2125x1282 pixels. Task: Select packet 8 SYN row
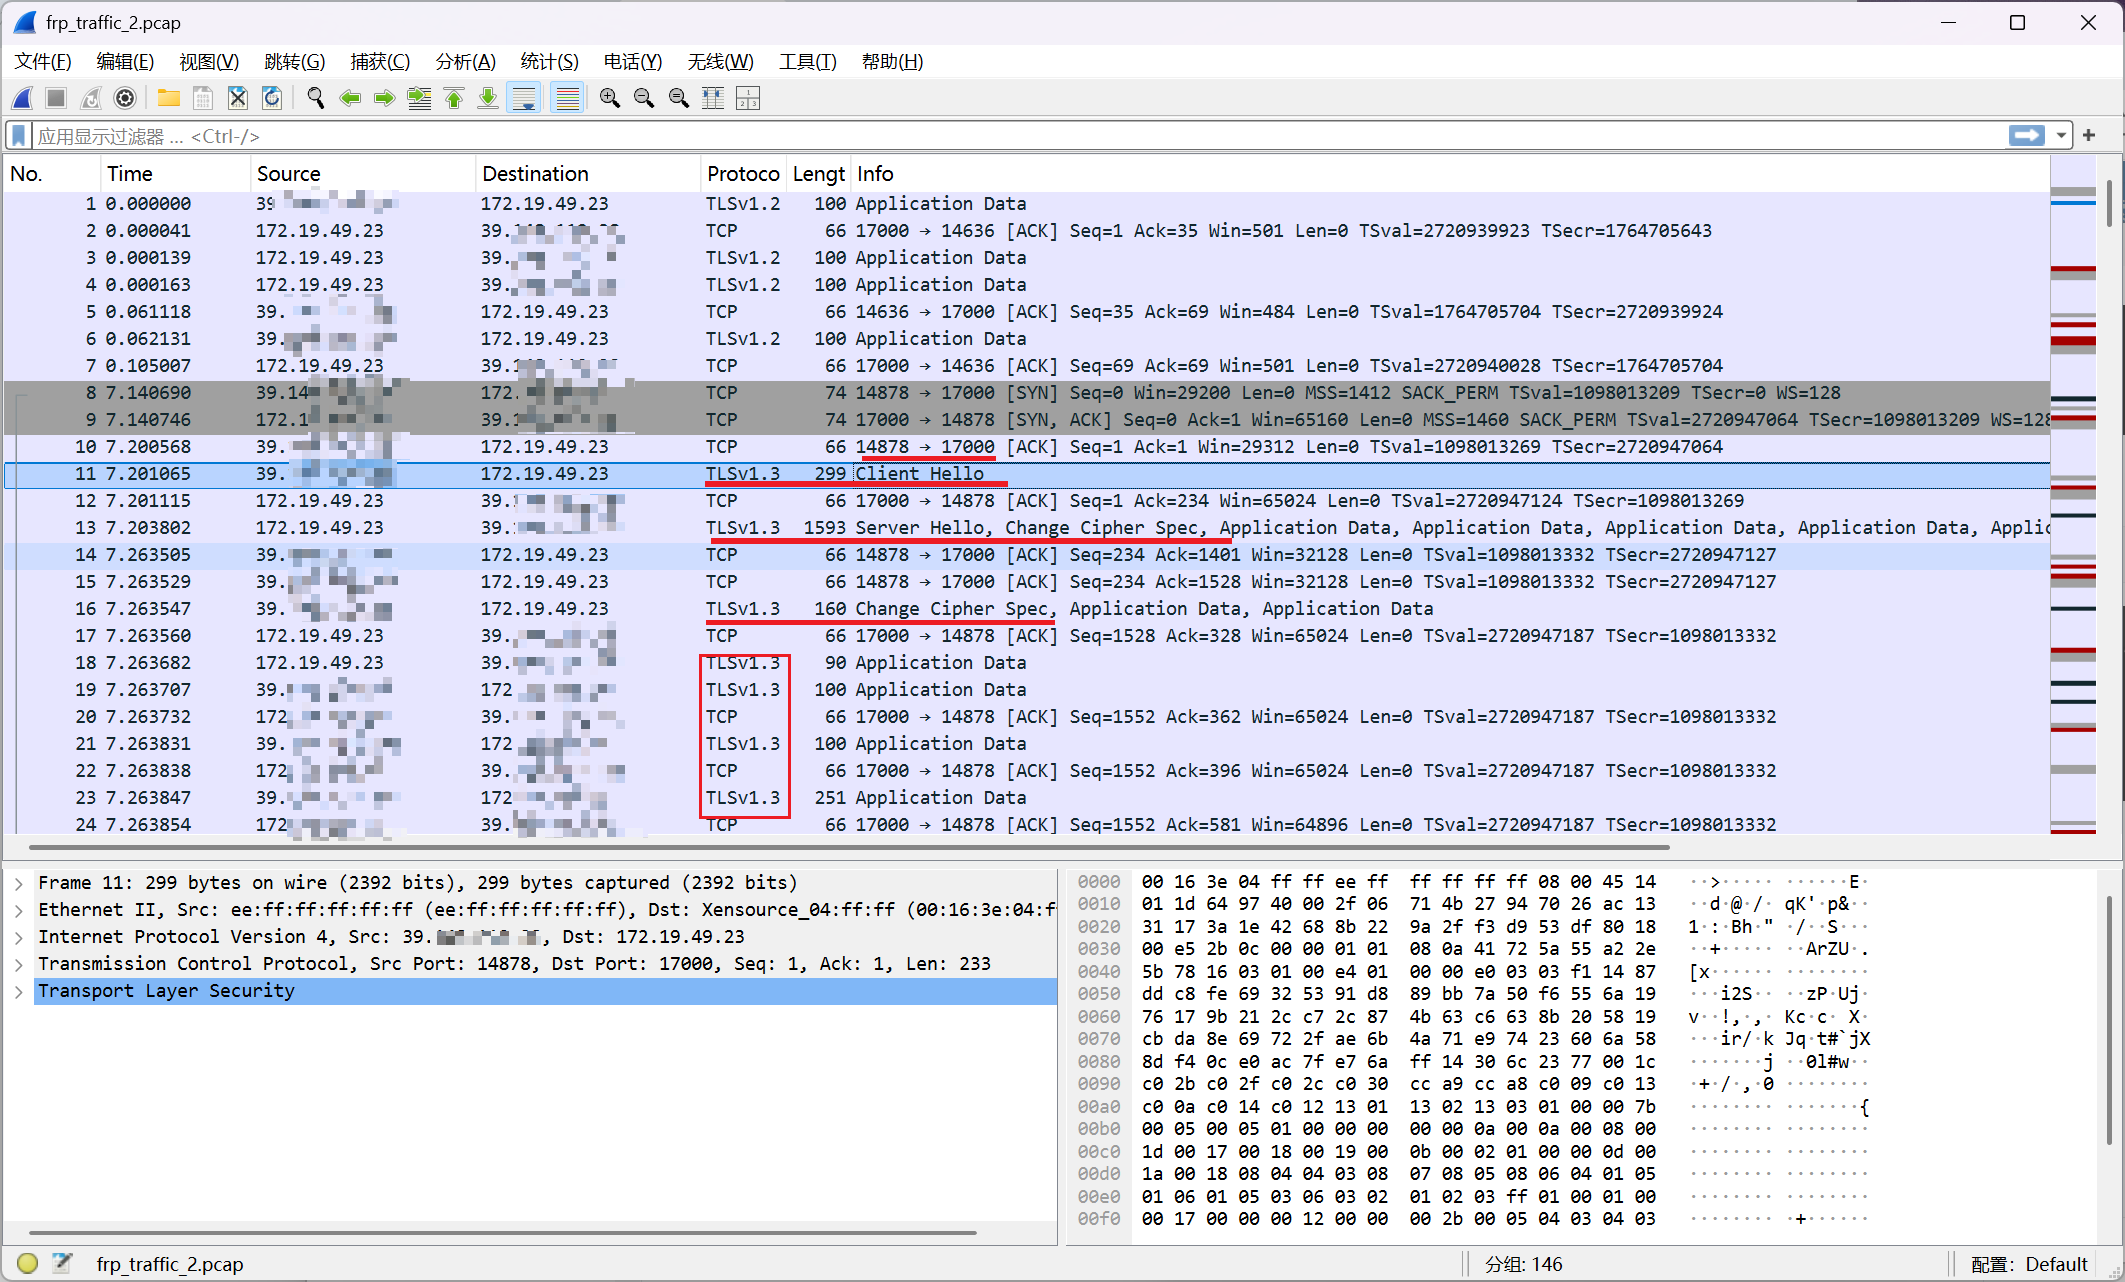[1026, 393]
